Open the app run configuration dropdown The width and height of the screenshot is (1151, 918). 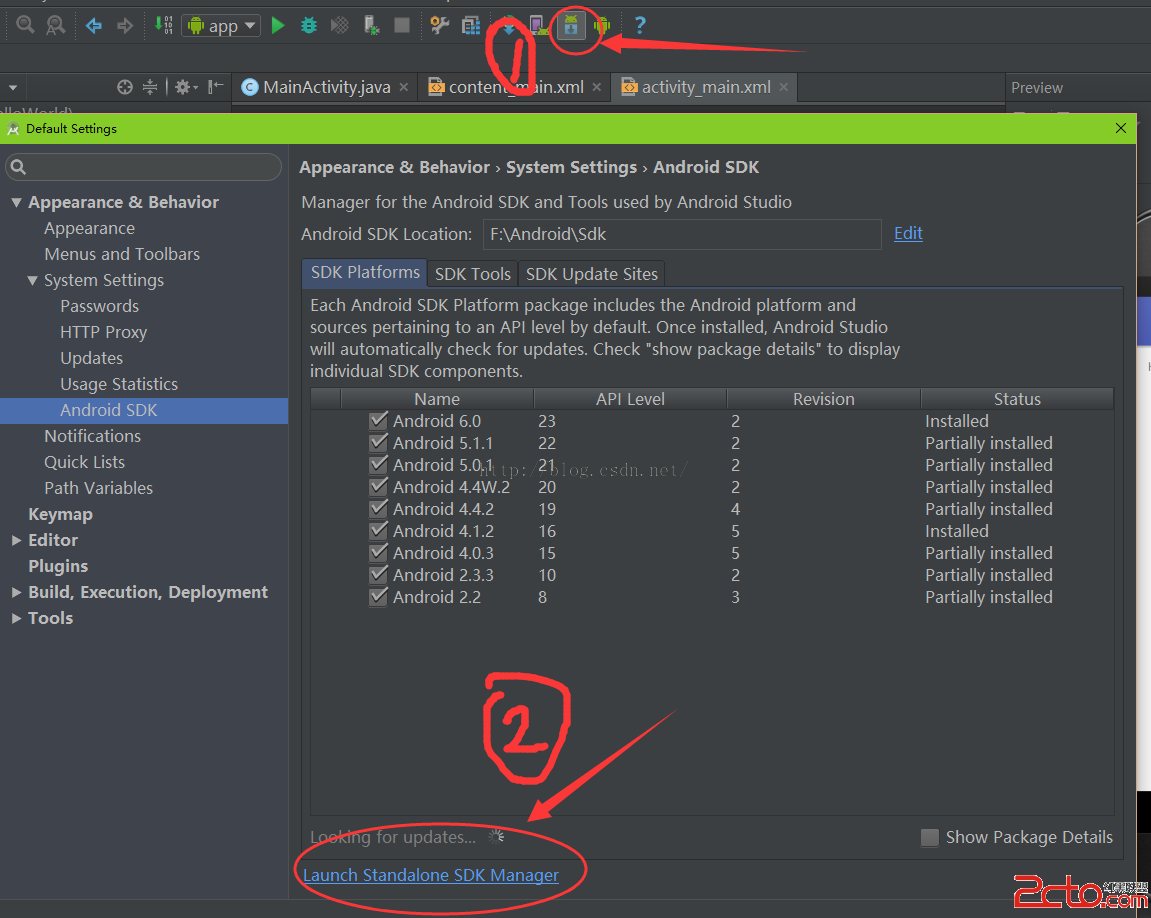(221, 26)
